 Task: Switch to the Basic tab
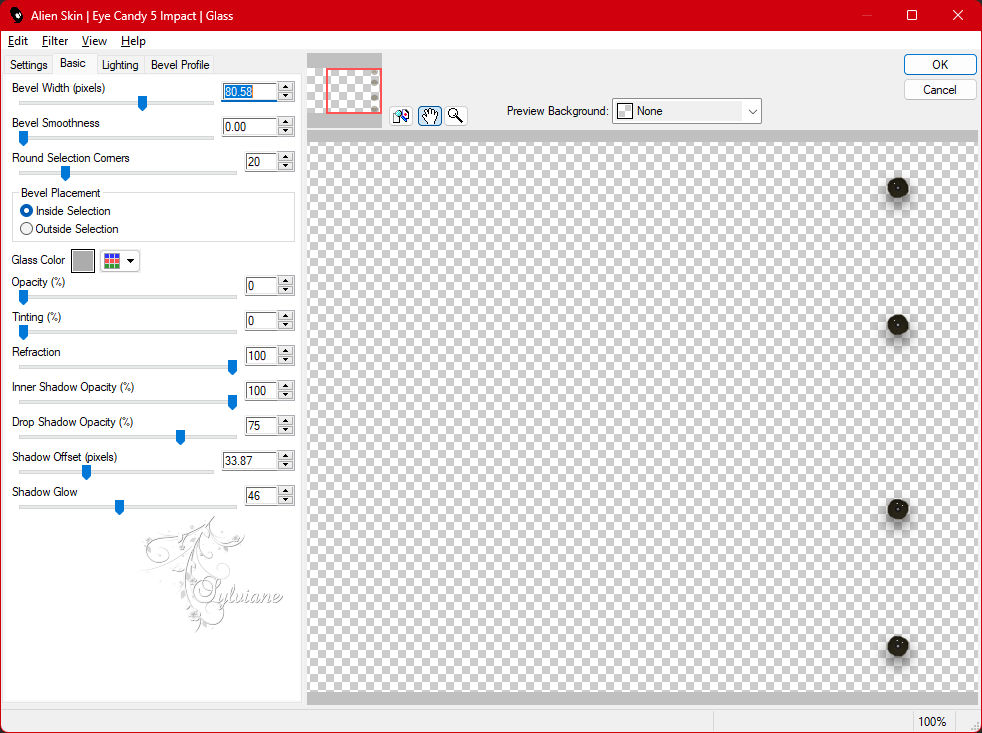click(73, 63)
